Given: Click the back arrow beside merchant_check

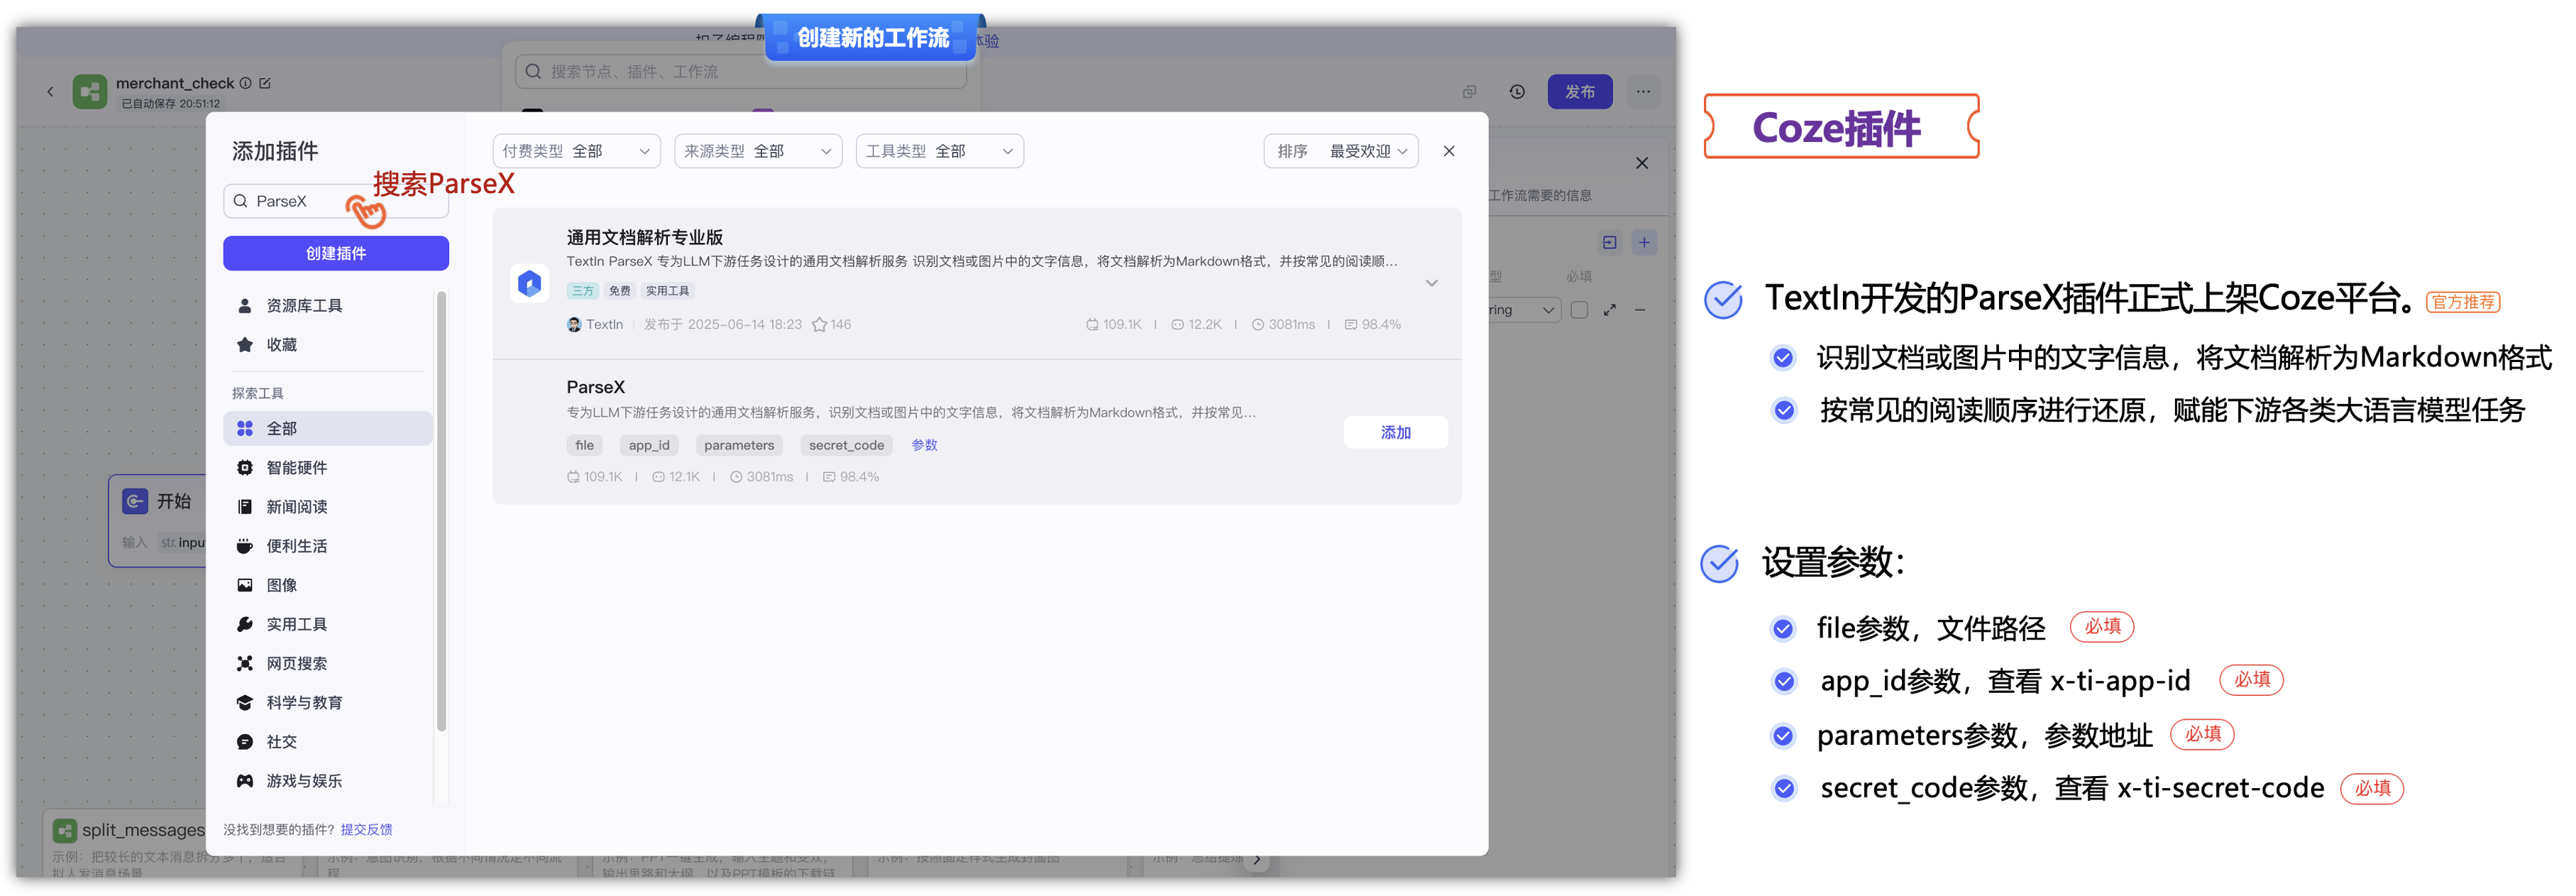Looking at the screenshot, I should (x=50, y=92).
